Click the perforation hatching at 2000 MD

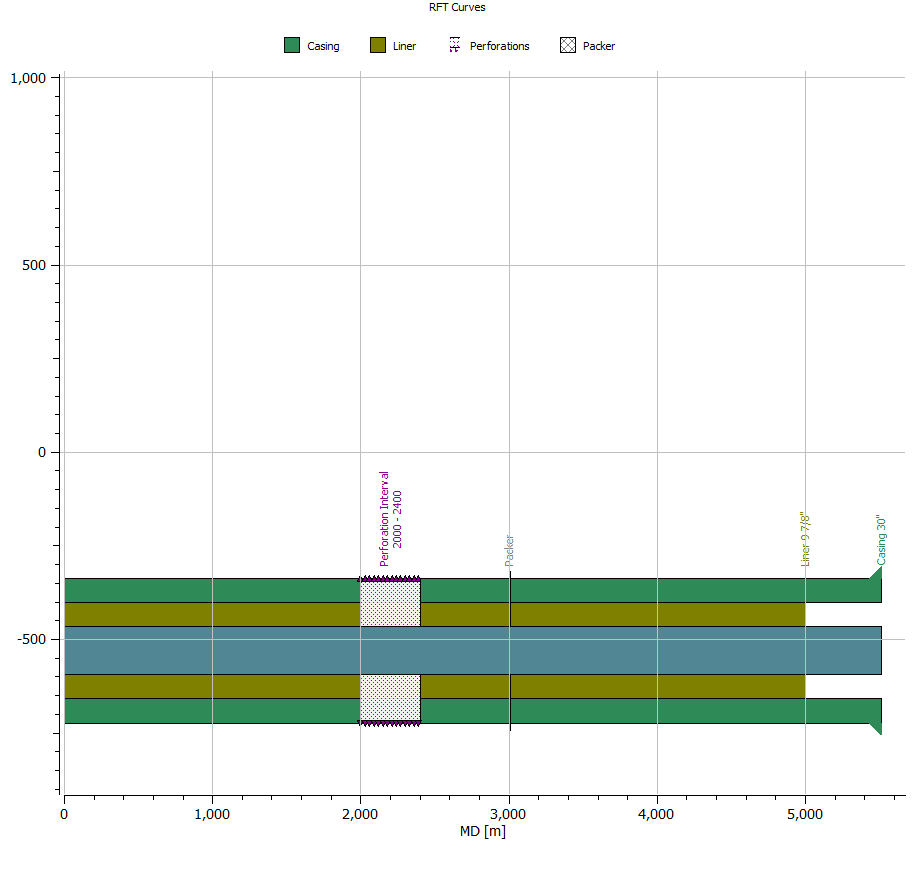[x=390, y=578]
